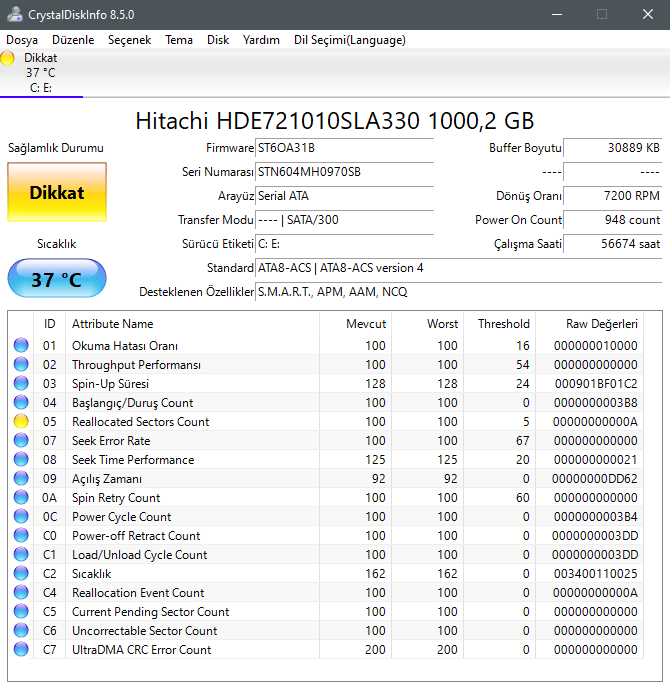Image resolution: width=670 pixels, height=690 pixels.
Task: Click the 37 °C temperature button
Action: (x=56, y=279)
